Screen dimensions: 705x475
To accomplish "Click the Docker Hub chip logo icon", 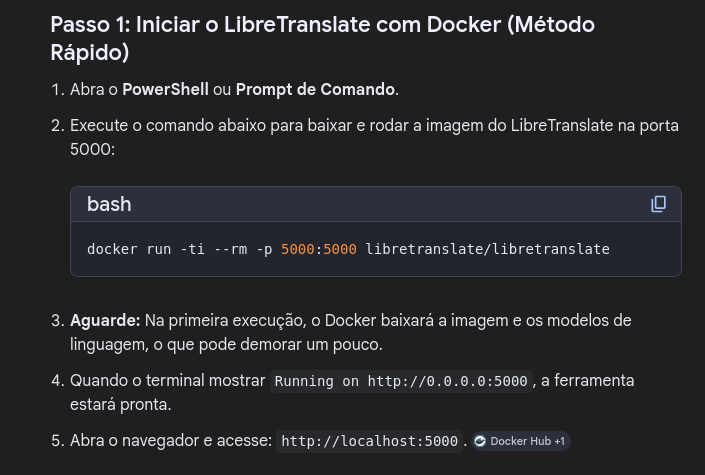I will (481, 441).
